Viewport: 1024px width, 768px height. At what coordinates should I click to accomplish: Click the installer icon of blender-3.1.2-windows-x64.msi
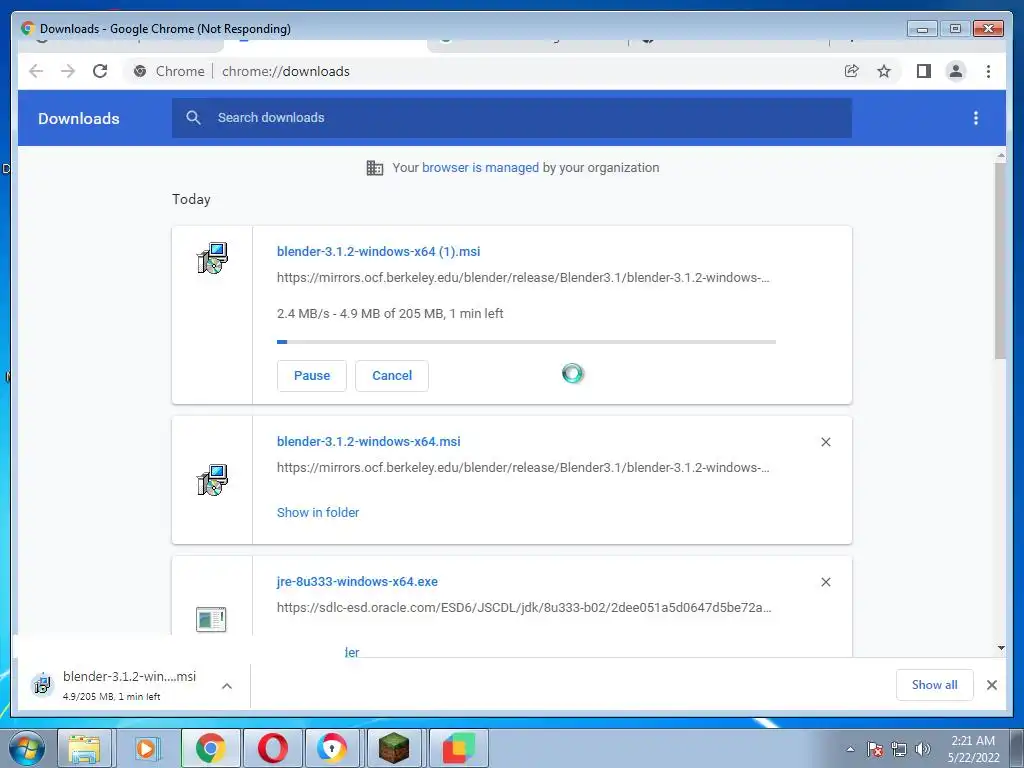[x=212, y=480]
